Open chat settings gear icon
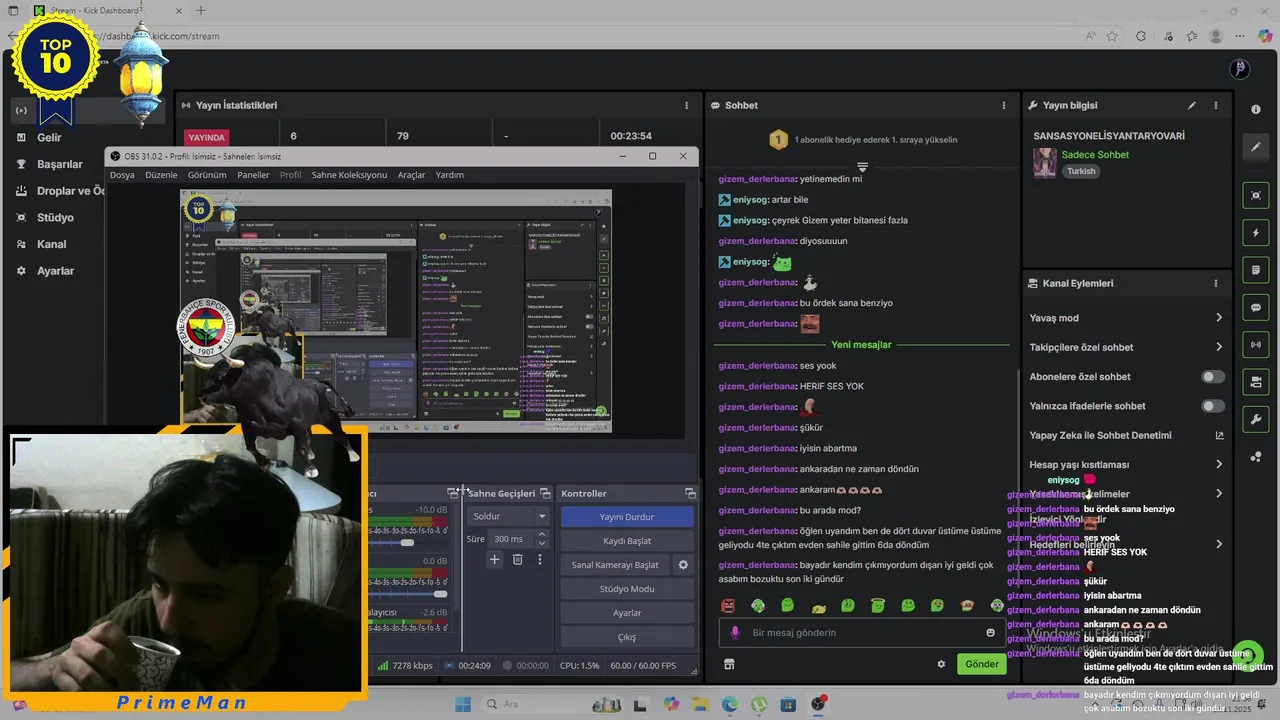Screen dimensions: 1280x720 [x=941, y=664]
